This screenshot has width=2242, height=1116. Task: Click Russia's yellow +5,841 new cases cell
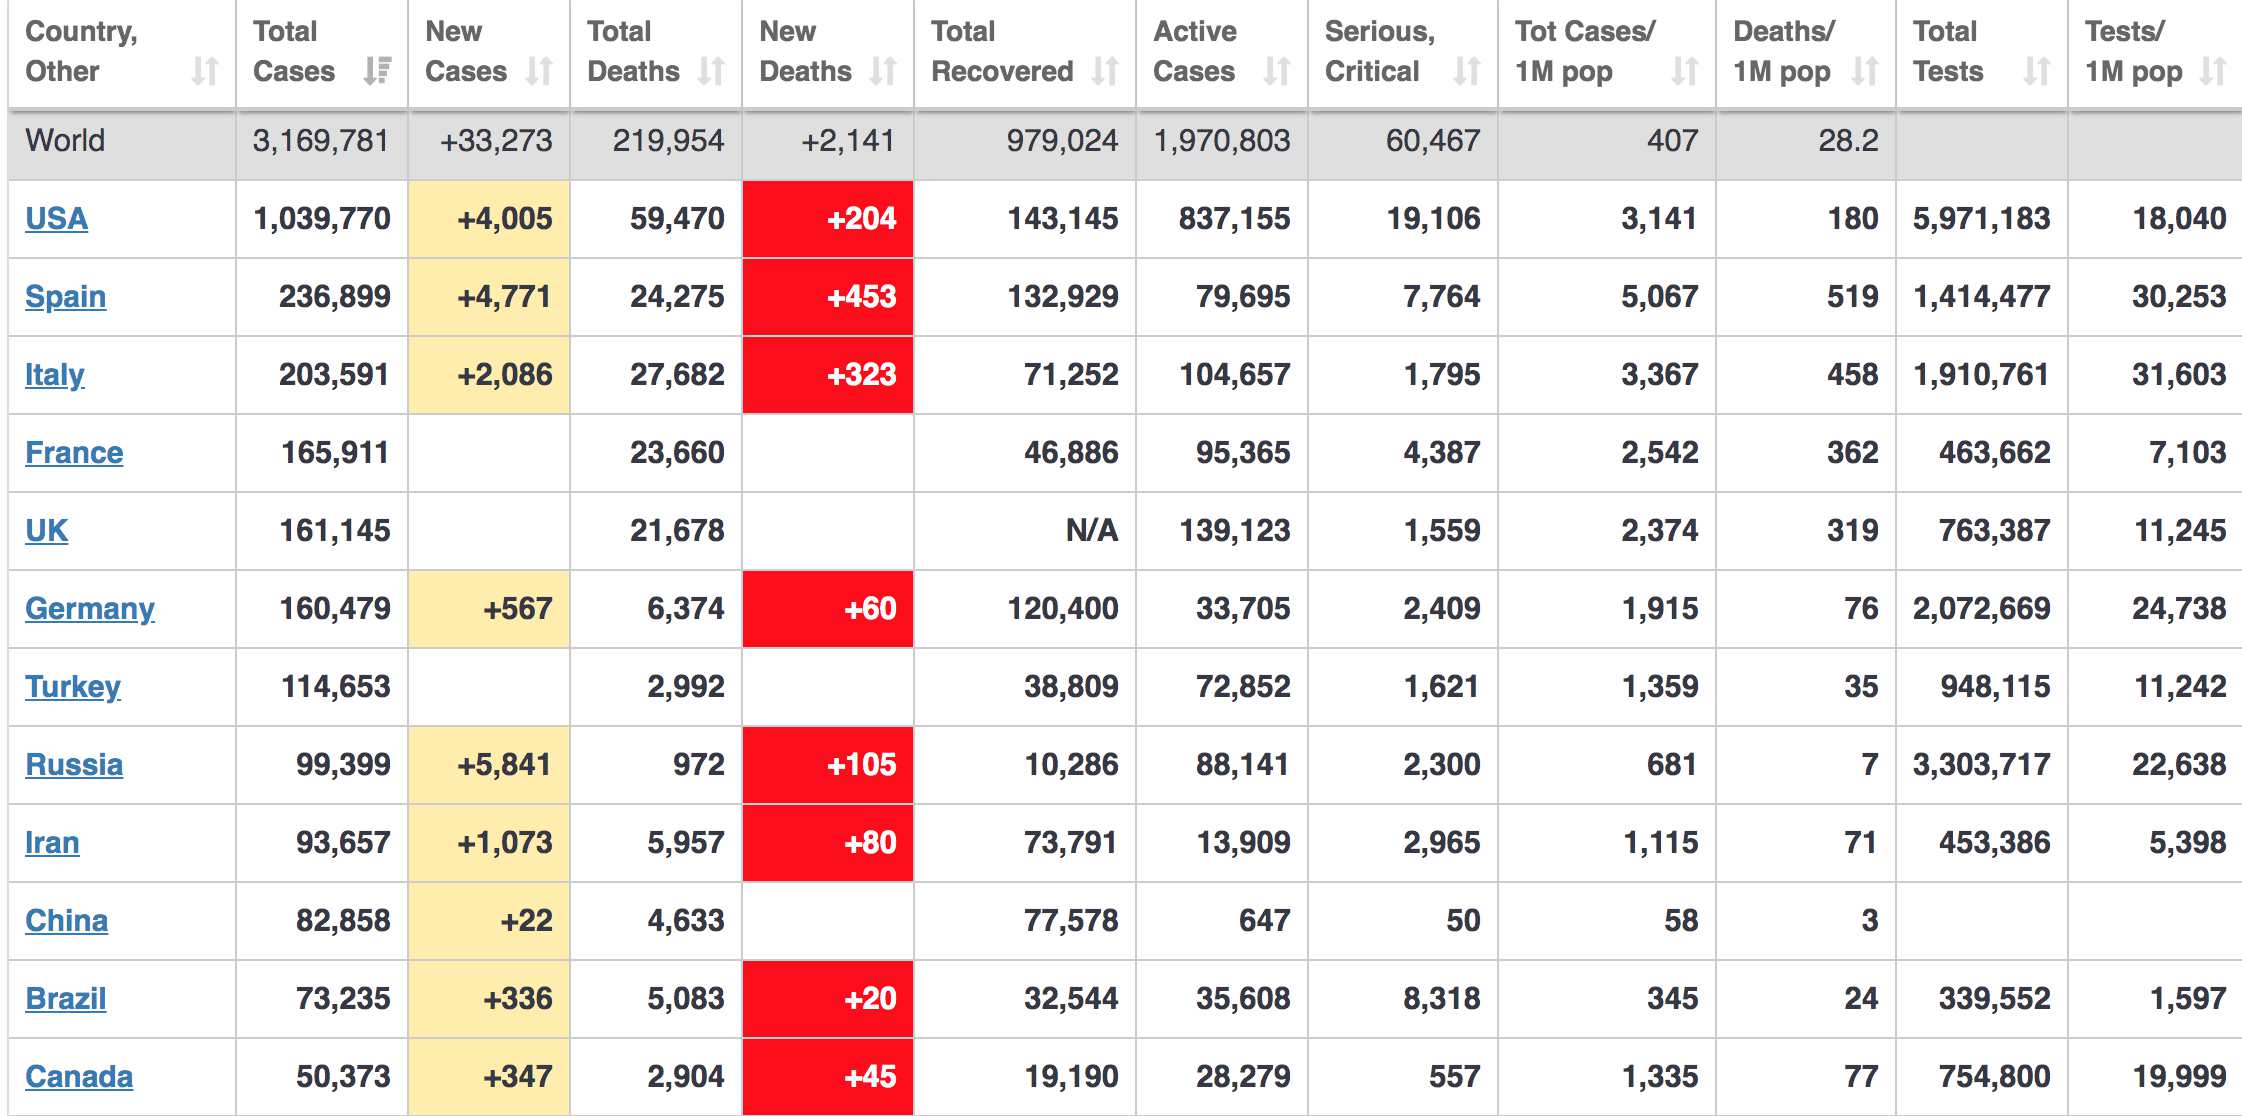[489, 765]
